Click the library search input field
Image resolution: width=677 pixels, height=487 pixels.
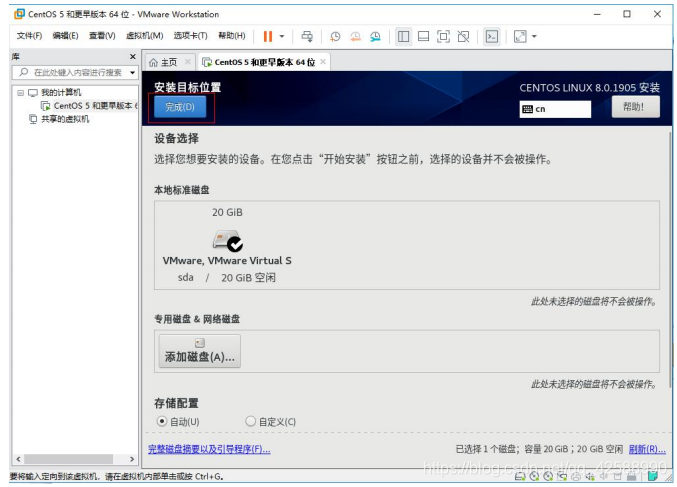pyautogui.click(x=73, y=72)
